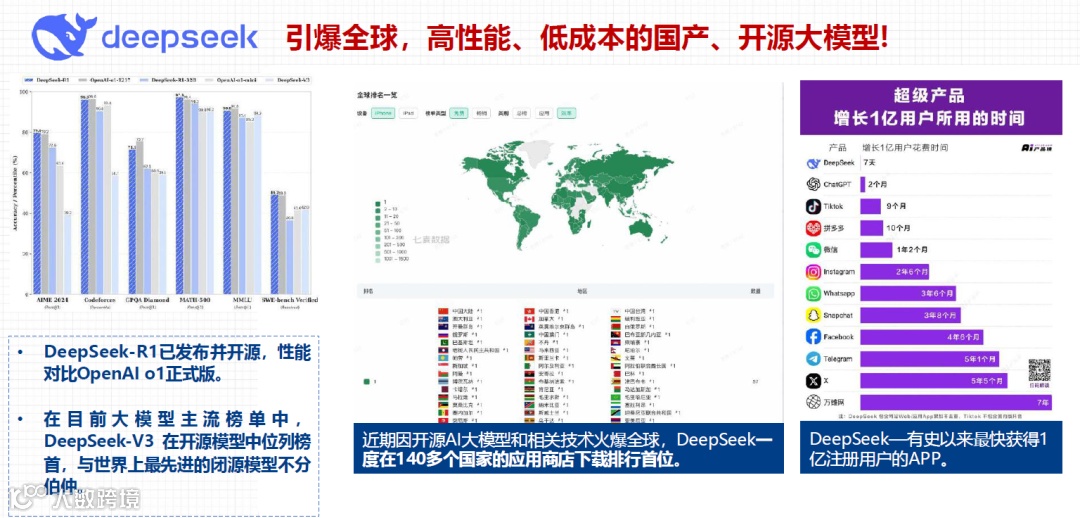This screenshot has width=1080, height=518.
Task: Toggle the 总榜 category filter chip
Action: pos(519,113)
